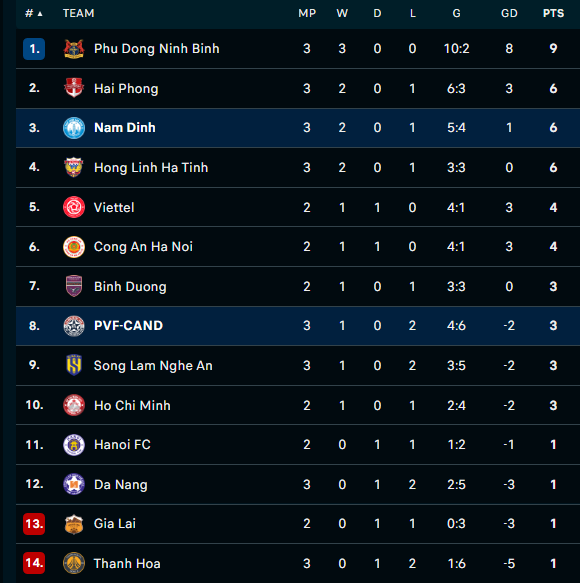
Task: Click the PVF-CAND team emblem
Action: tap(74, 326)
